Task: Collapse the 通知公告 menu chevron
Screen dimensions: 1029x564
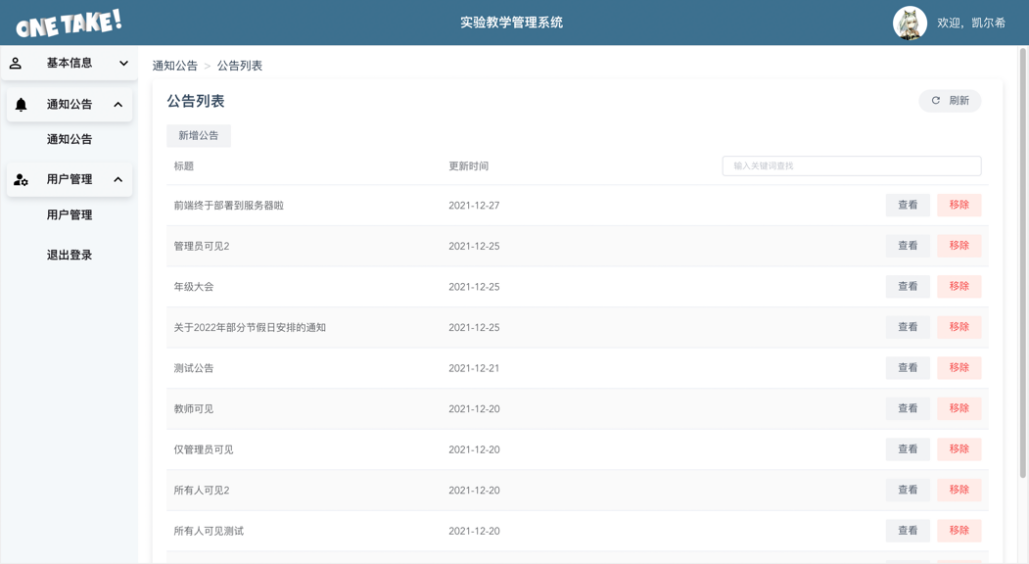Action: click(x=118, y=104)
